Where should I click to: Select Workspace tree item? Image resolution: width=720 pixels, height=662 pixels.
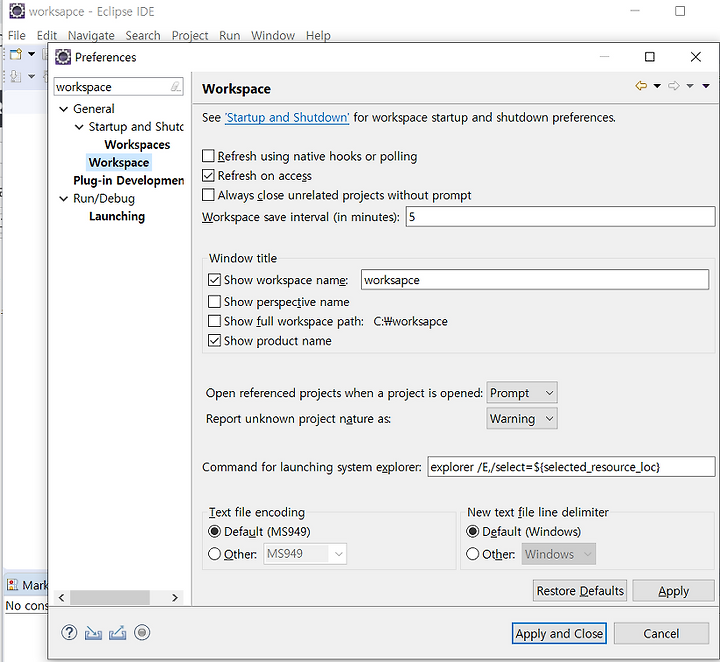[x=119, y=163]
